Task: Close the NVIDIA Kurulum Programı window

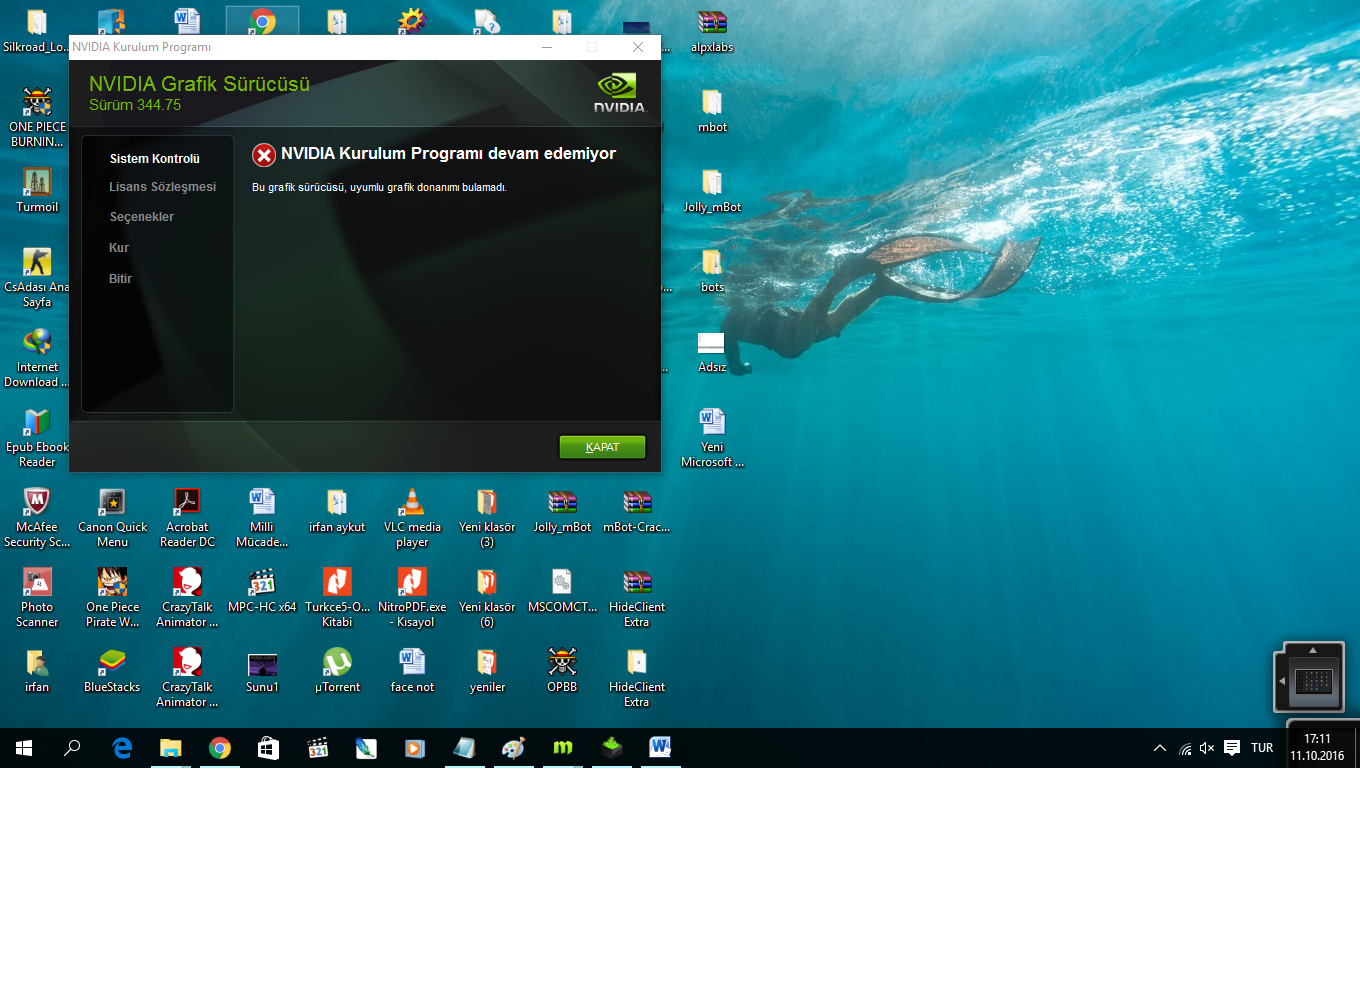Action: pyautogui.click(x=638, y=47)
